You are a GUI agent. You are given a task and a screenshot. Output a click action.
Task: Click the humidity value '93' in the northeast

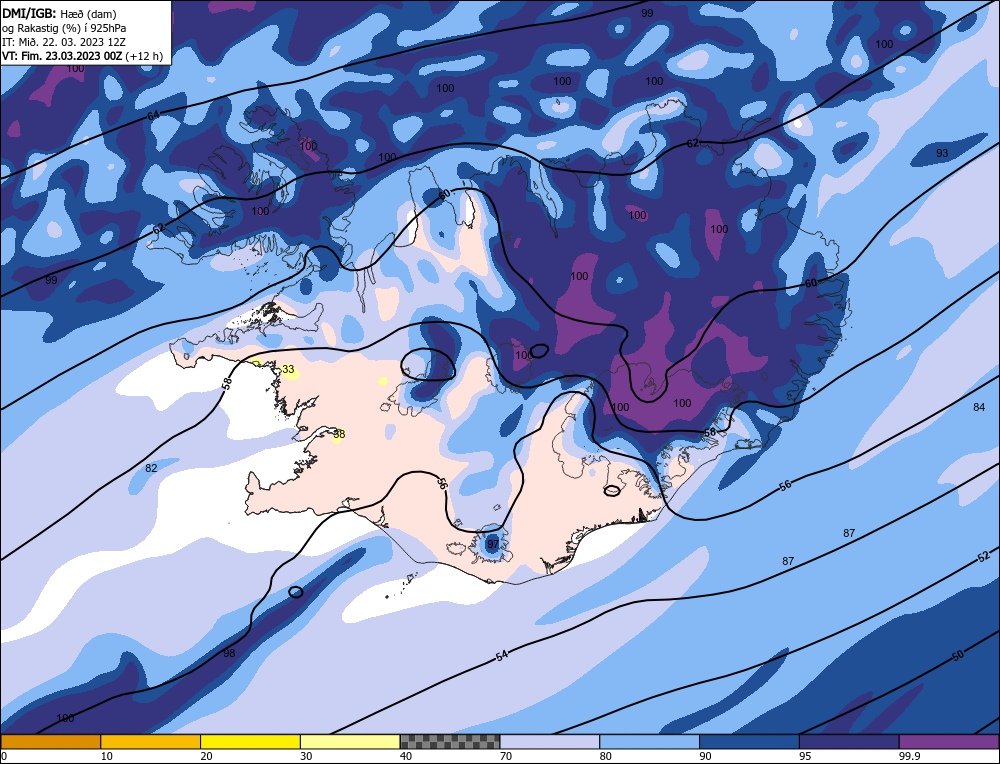pyautogui.click(x=942, y=153)
